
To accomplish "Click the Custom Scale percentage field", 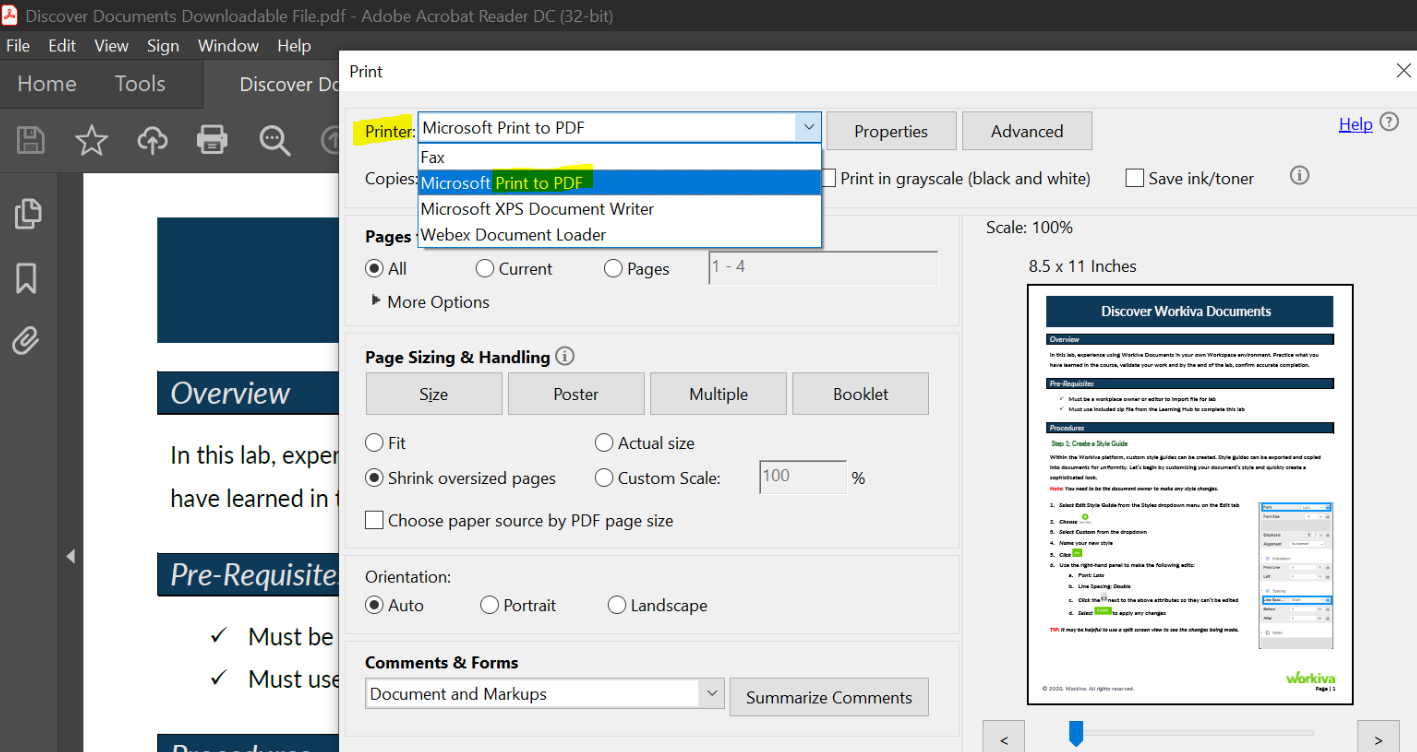I will 803,478.
